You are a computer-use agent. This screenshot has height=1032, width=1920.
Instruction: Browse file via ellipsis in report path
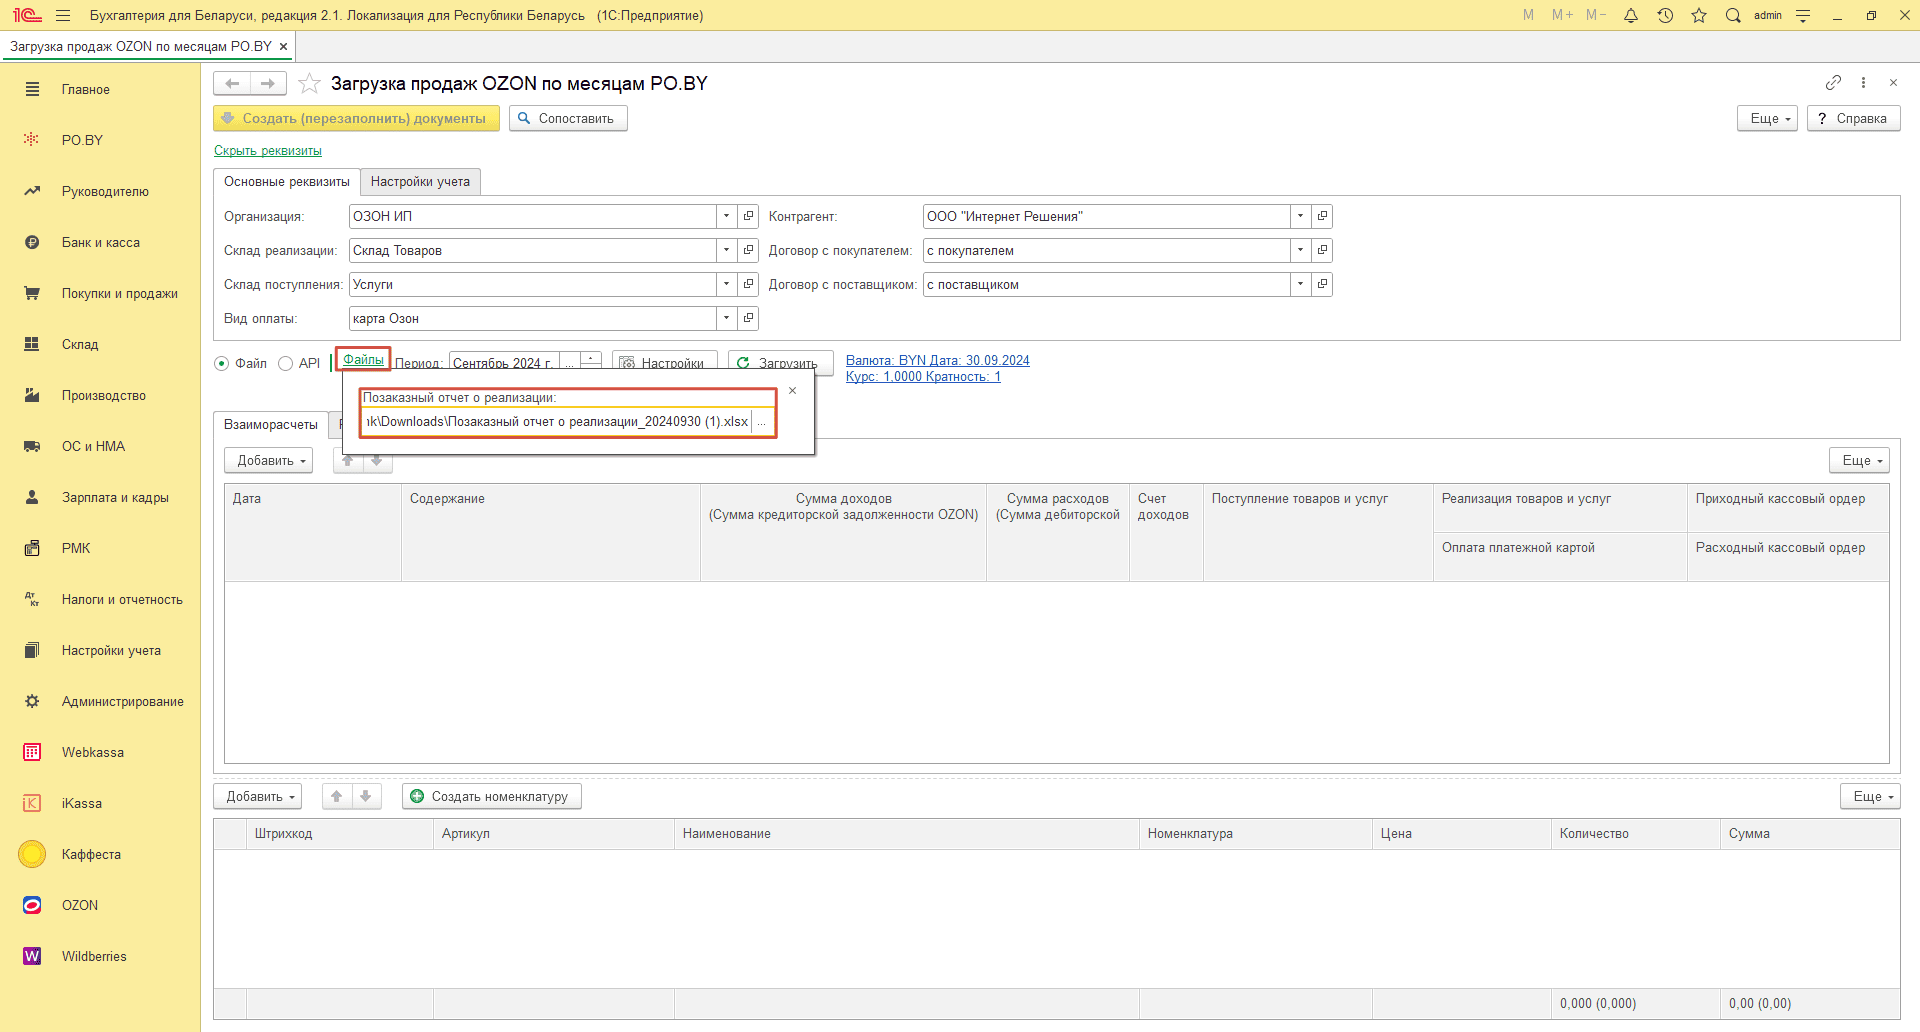761,422
